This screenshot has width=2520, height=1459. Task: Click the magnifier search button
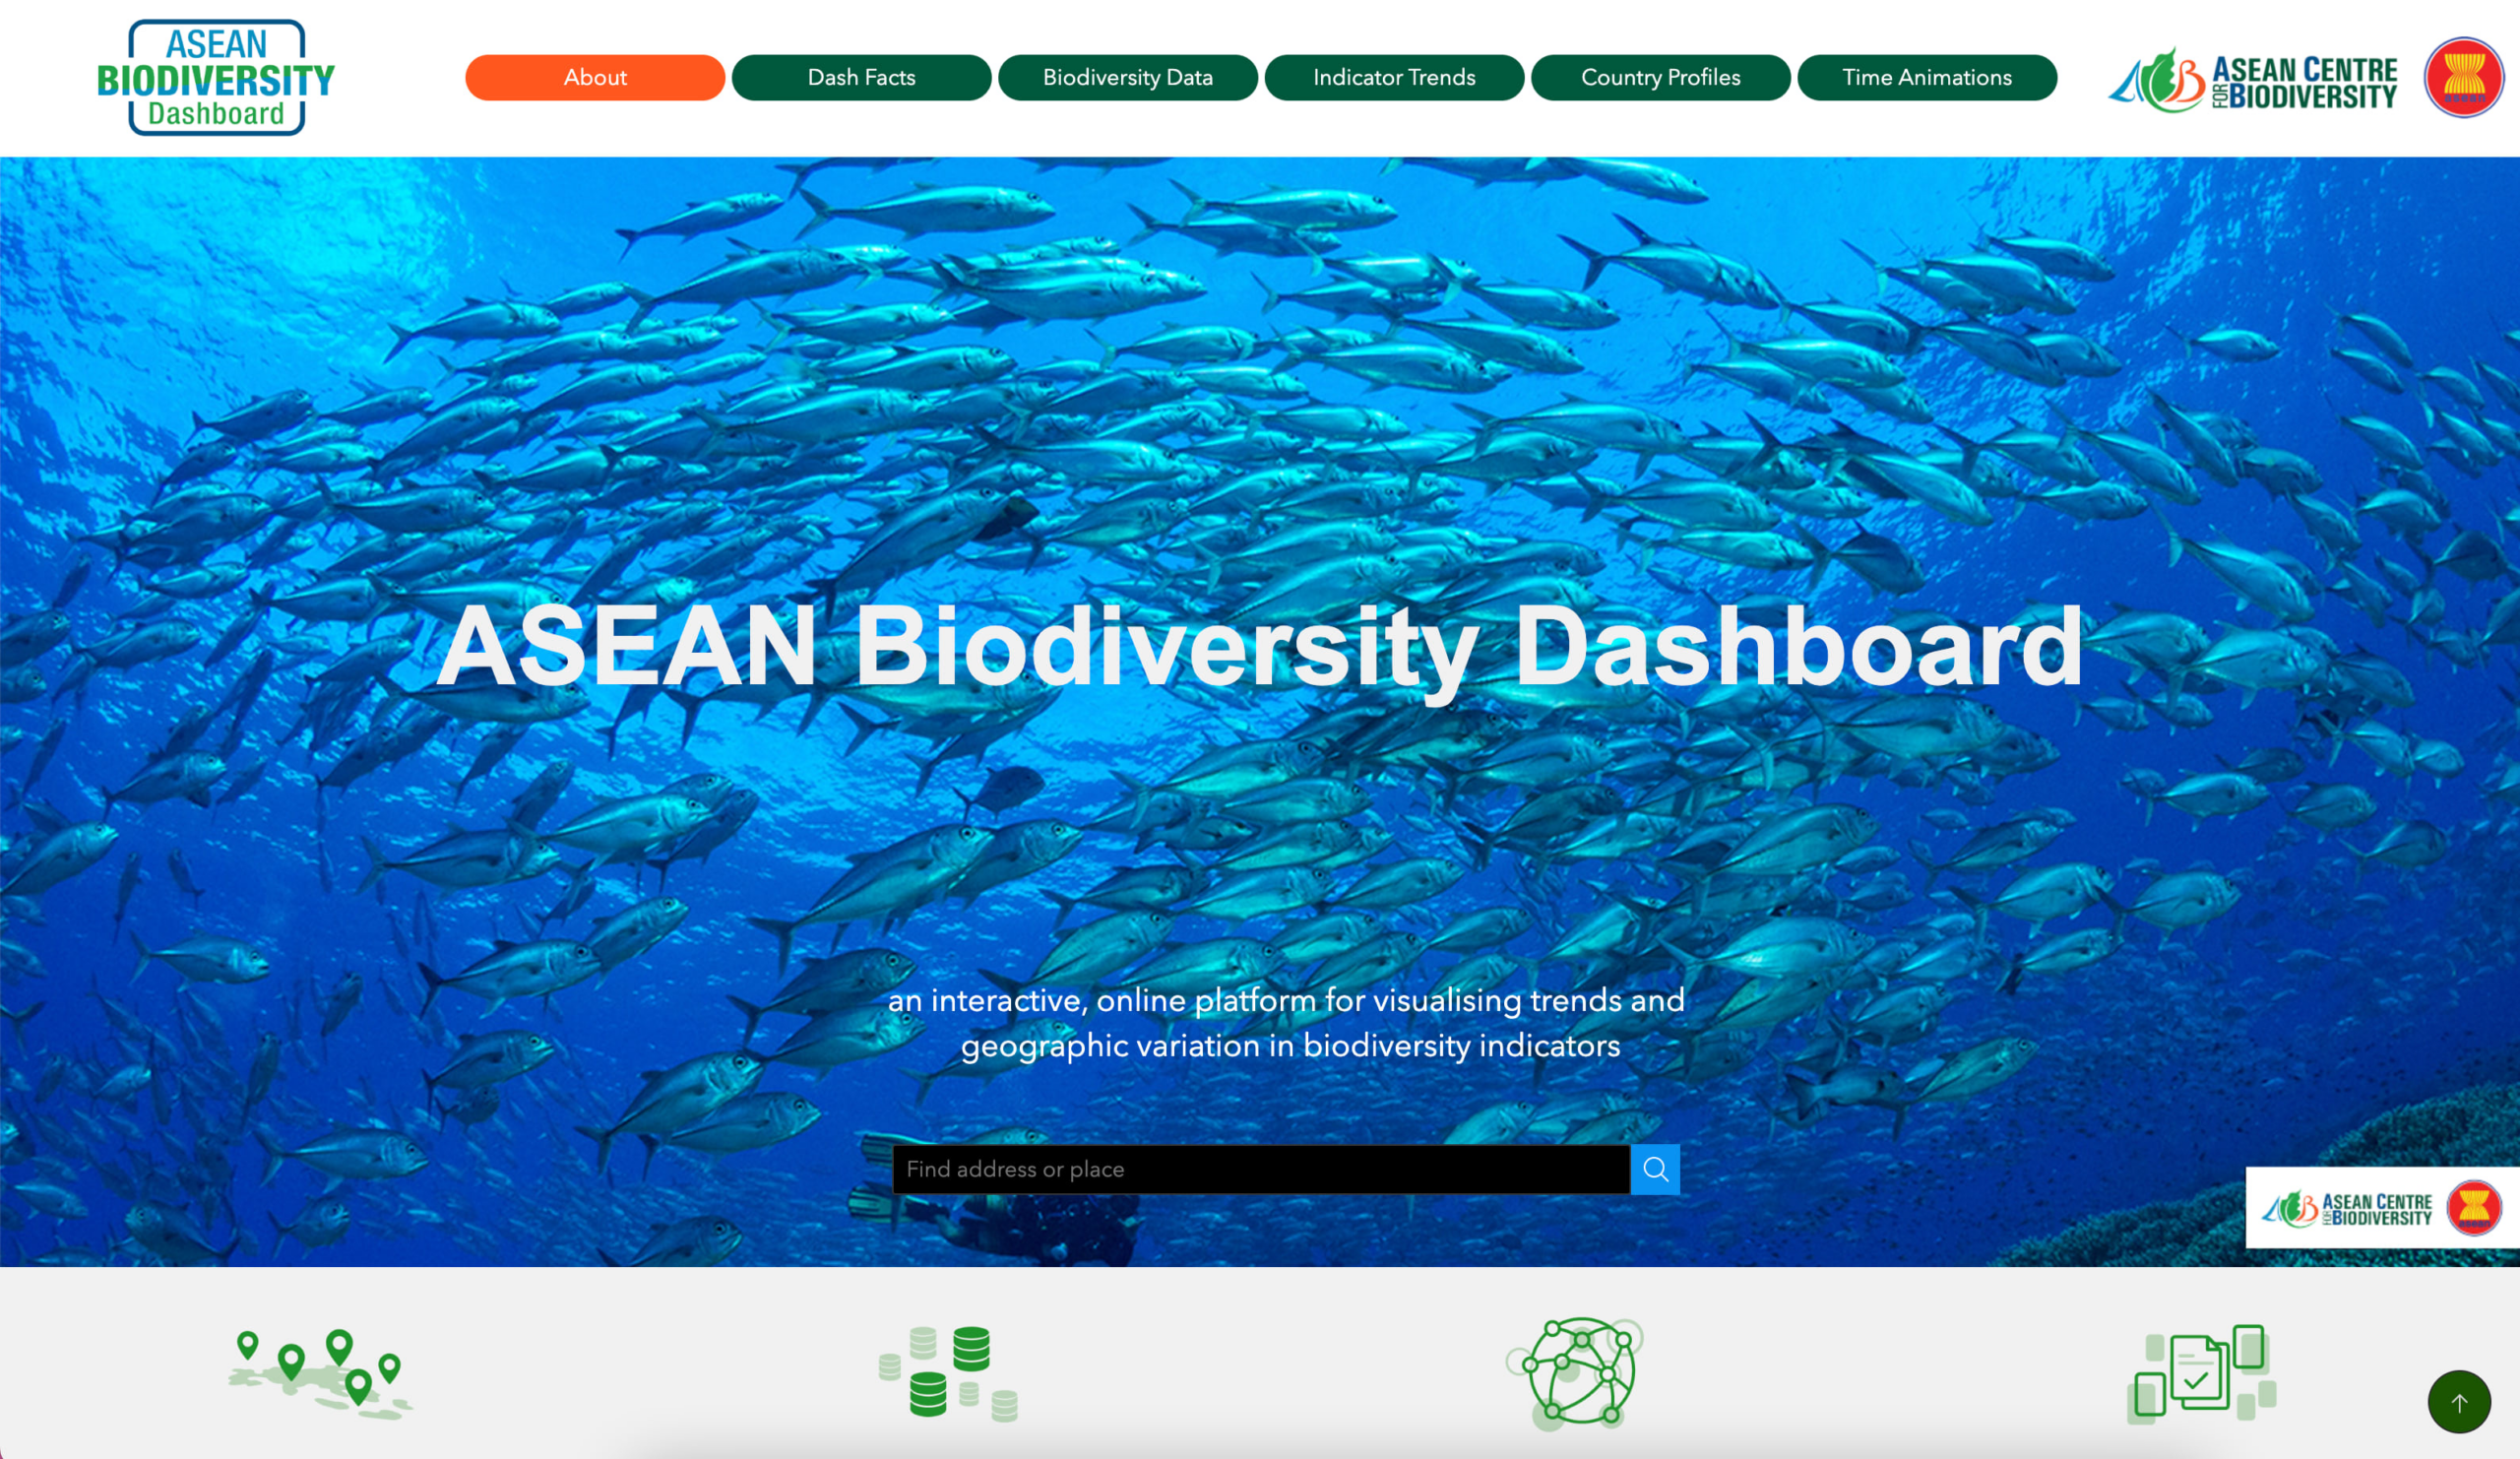coord(1655,1169)
